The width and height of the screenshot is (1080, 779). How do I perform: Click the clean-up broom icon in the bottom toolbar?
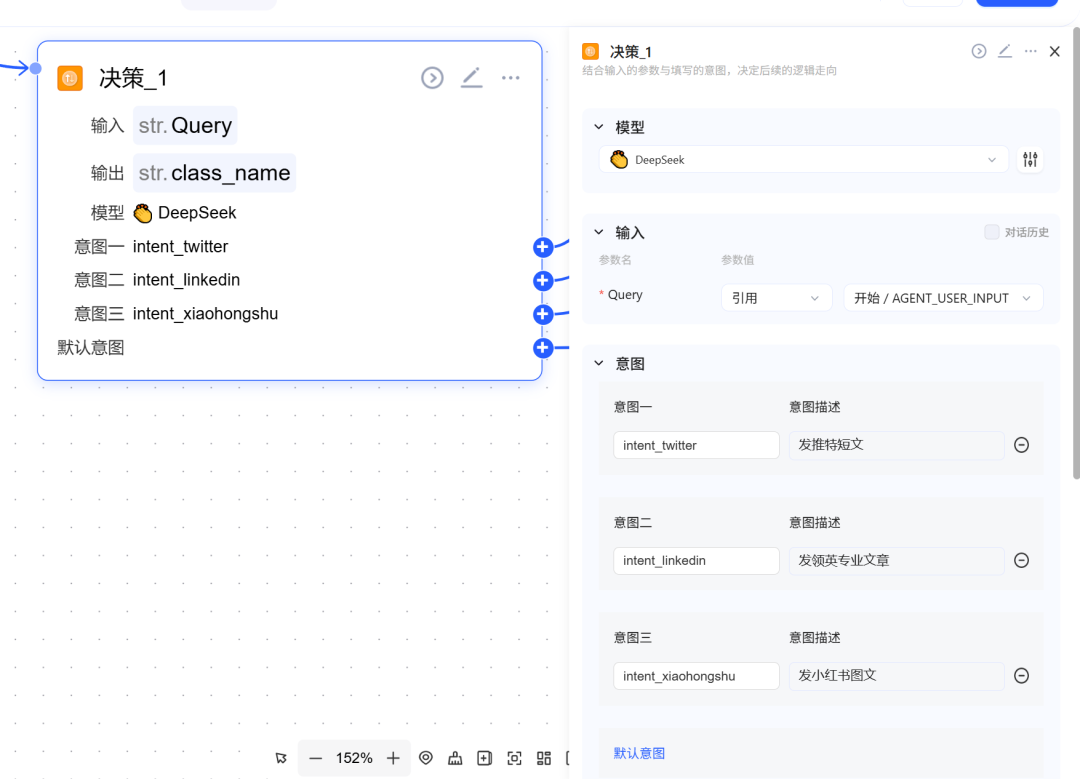tap(455, 759)
